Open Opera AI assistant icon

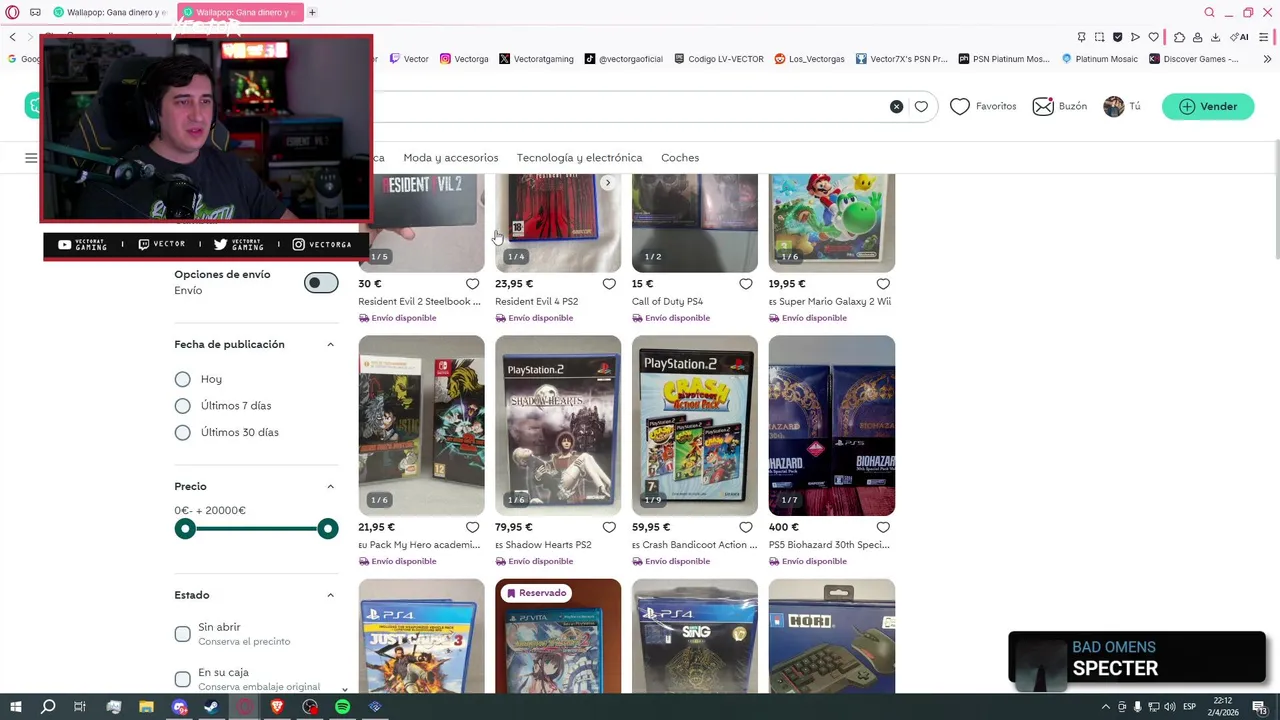tap(1239, 37)
